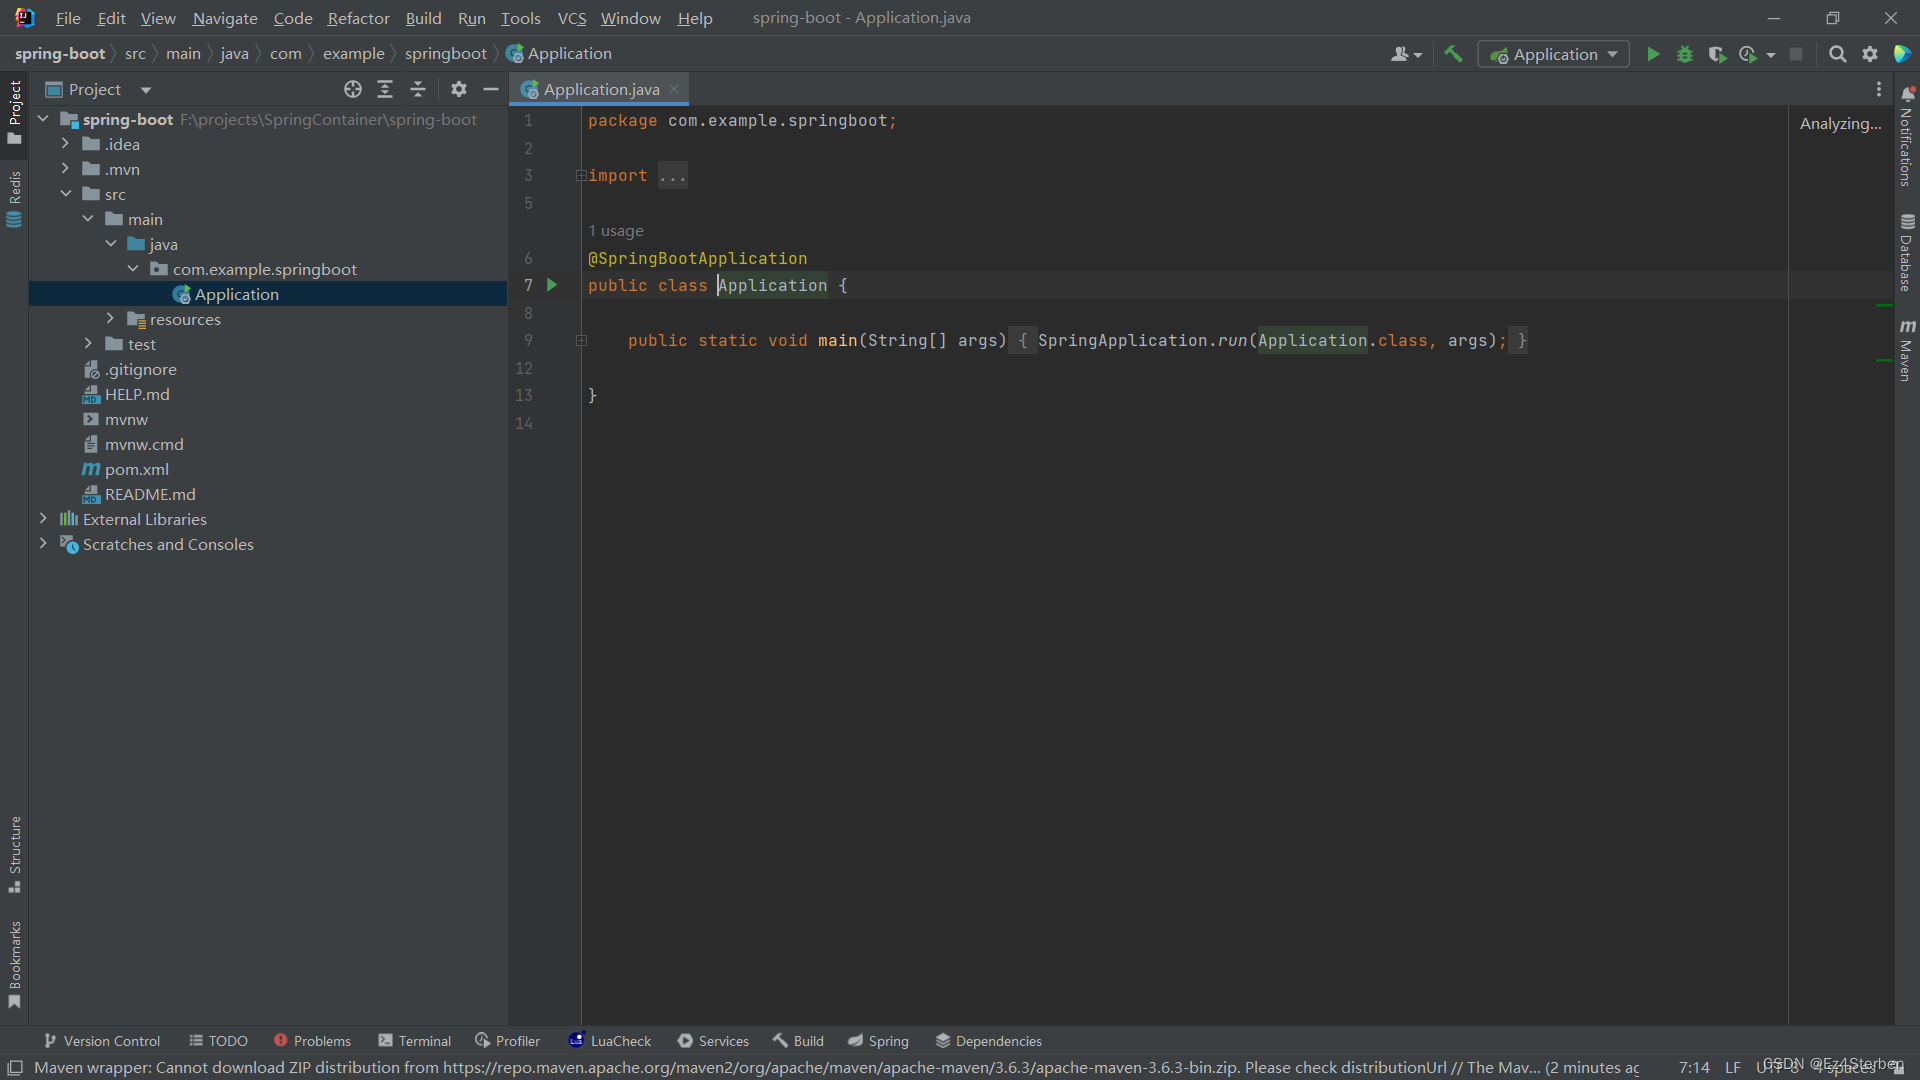Viewport: 1920px width, 1080px height.
Task: Close the Application.java tab
Action: tap(674, 89)
